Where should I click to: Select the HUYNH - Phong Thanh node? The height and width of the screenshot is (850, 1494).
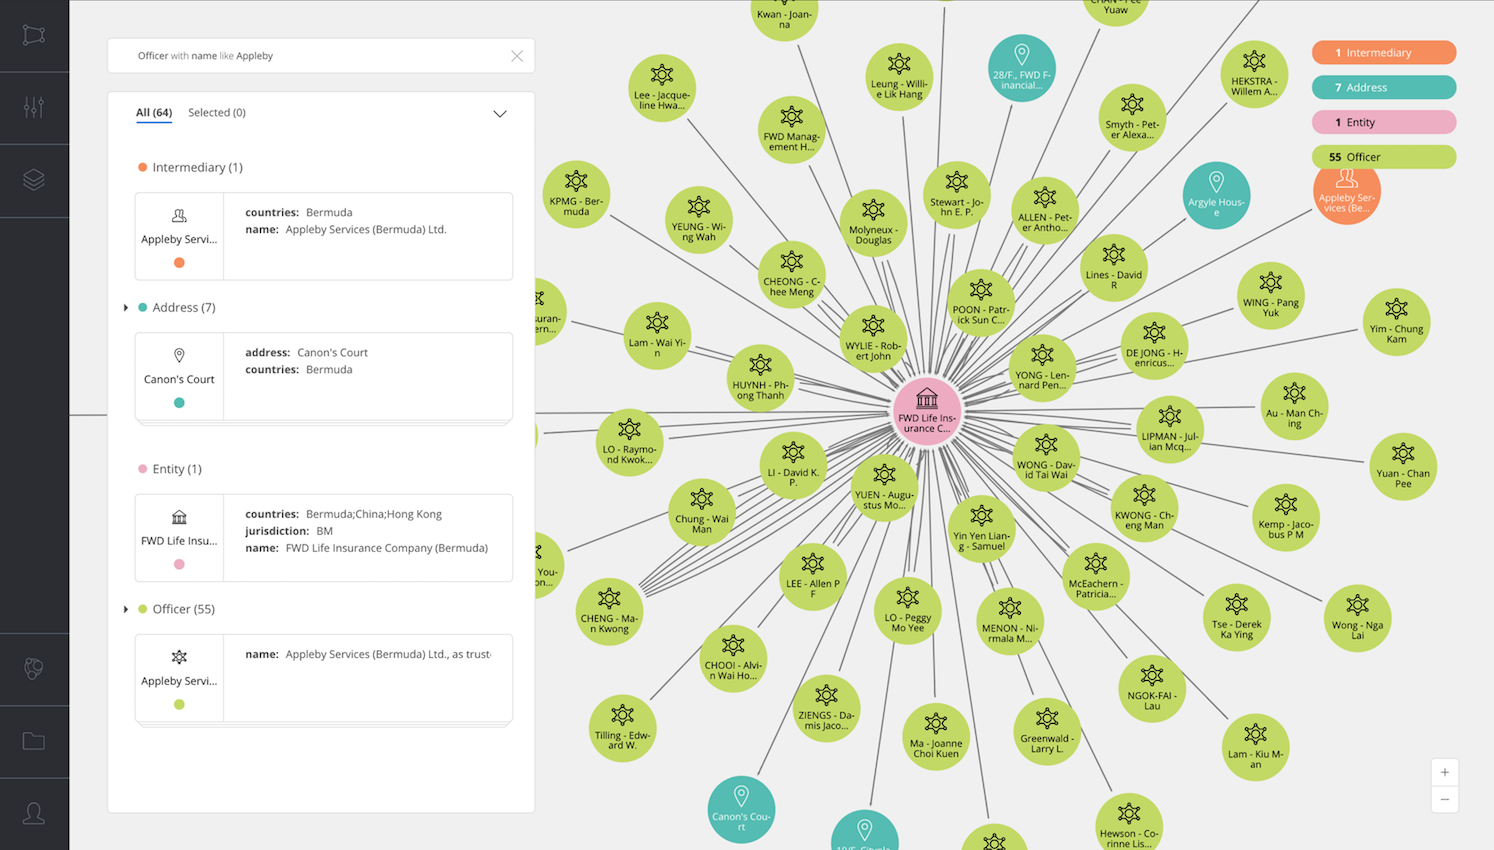tap(760, 378)
